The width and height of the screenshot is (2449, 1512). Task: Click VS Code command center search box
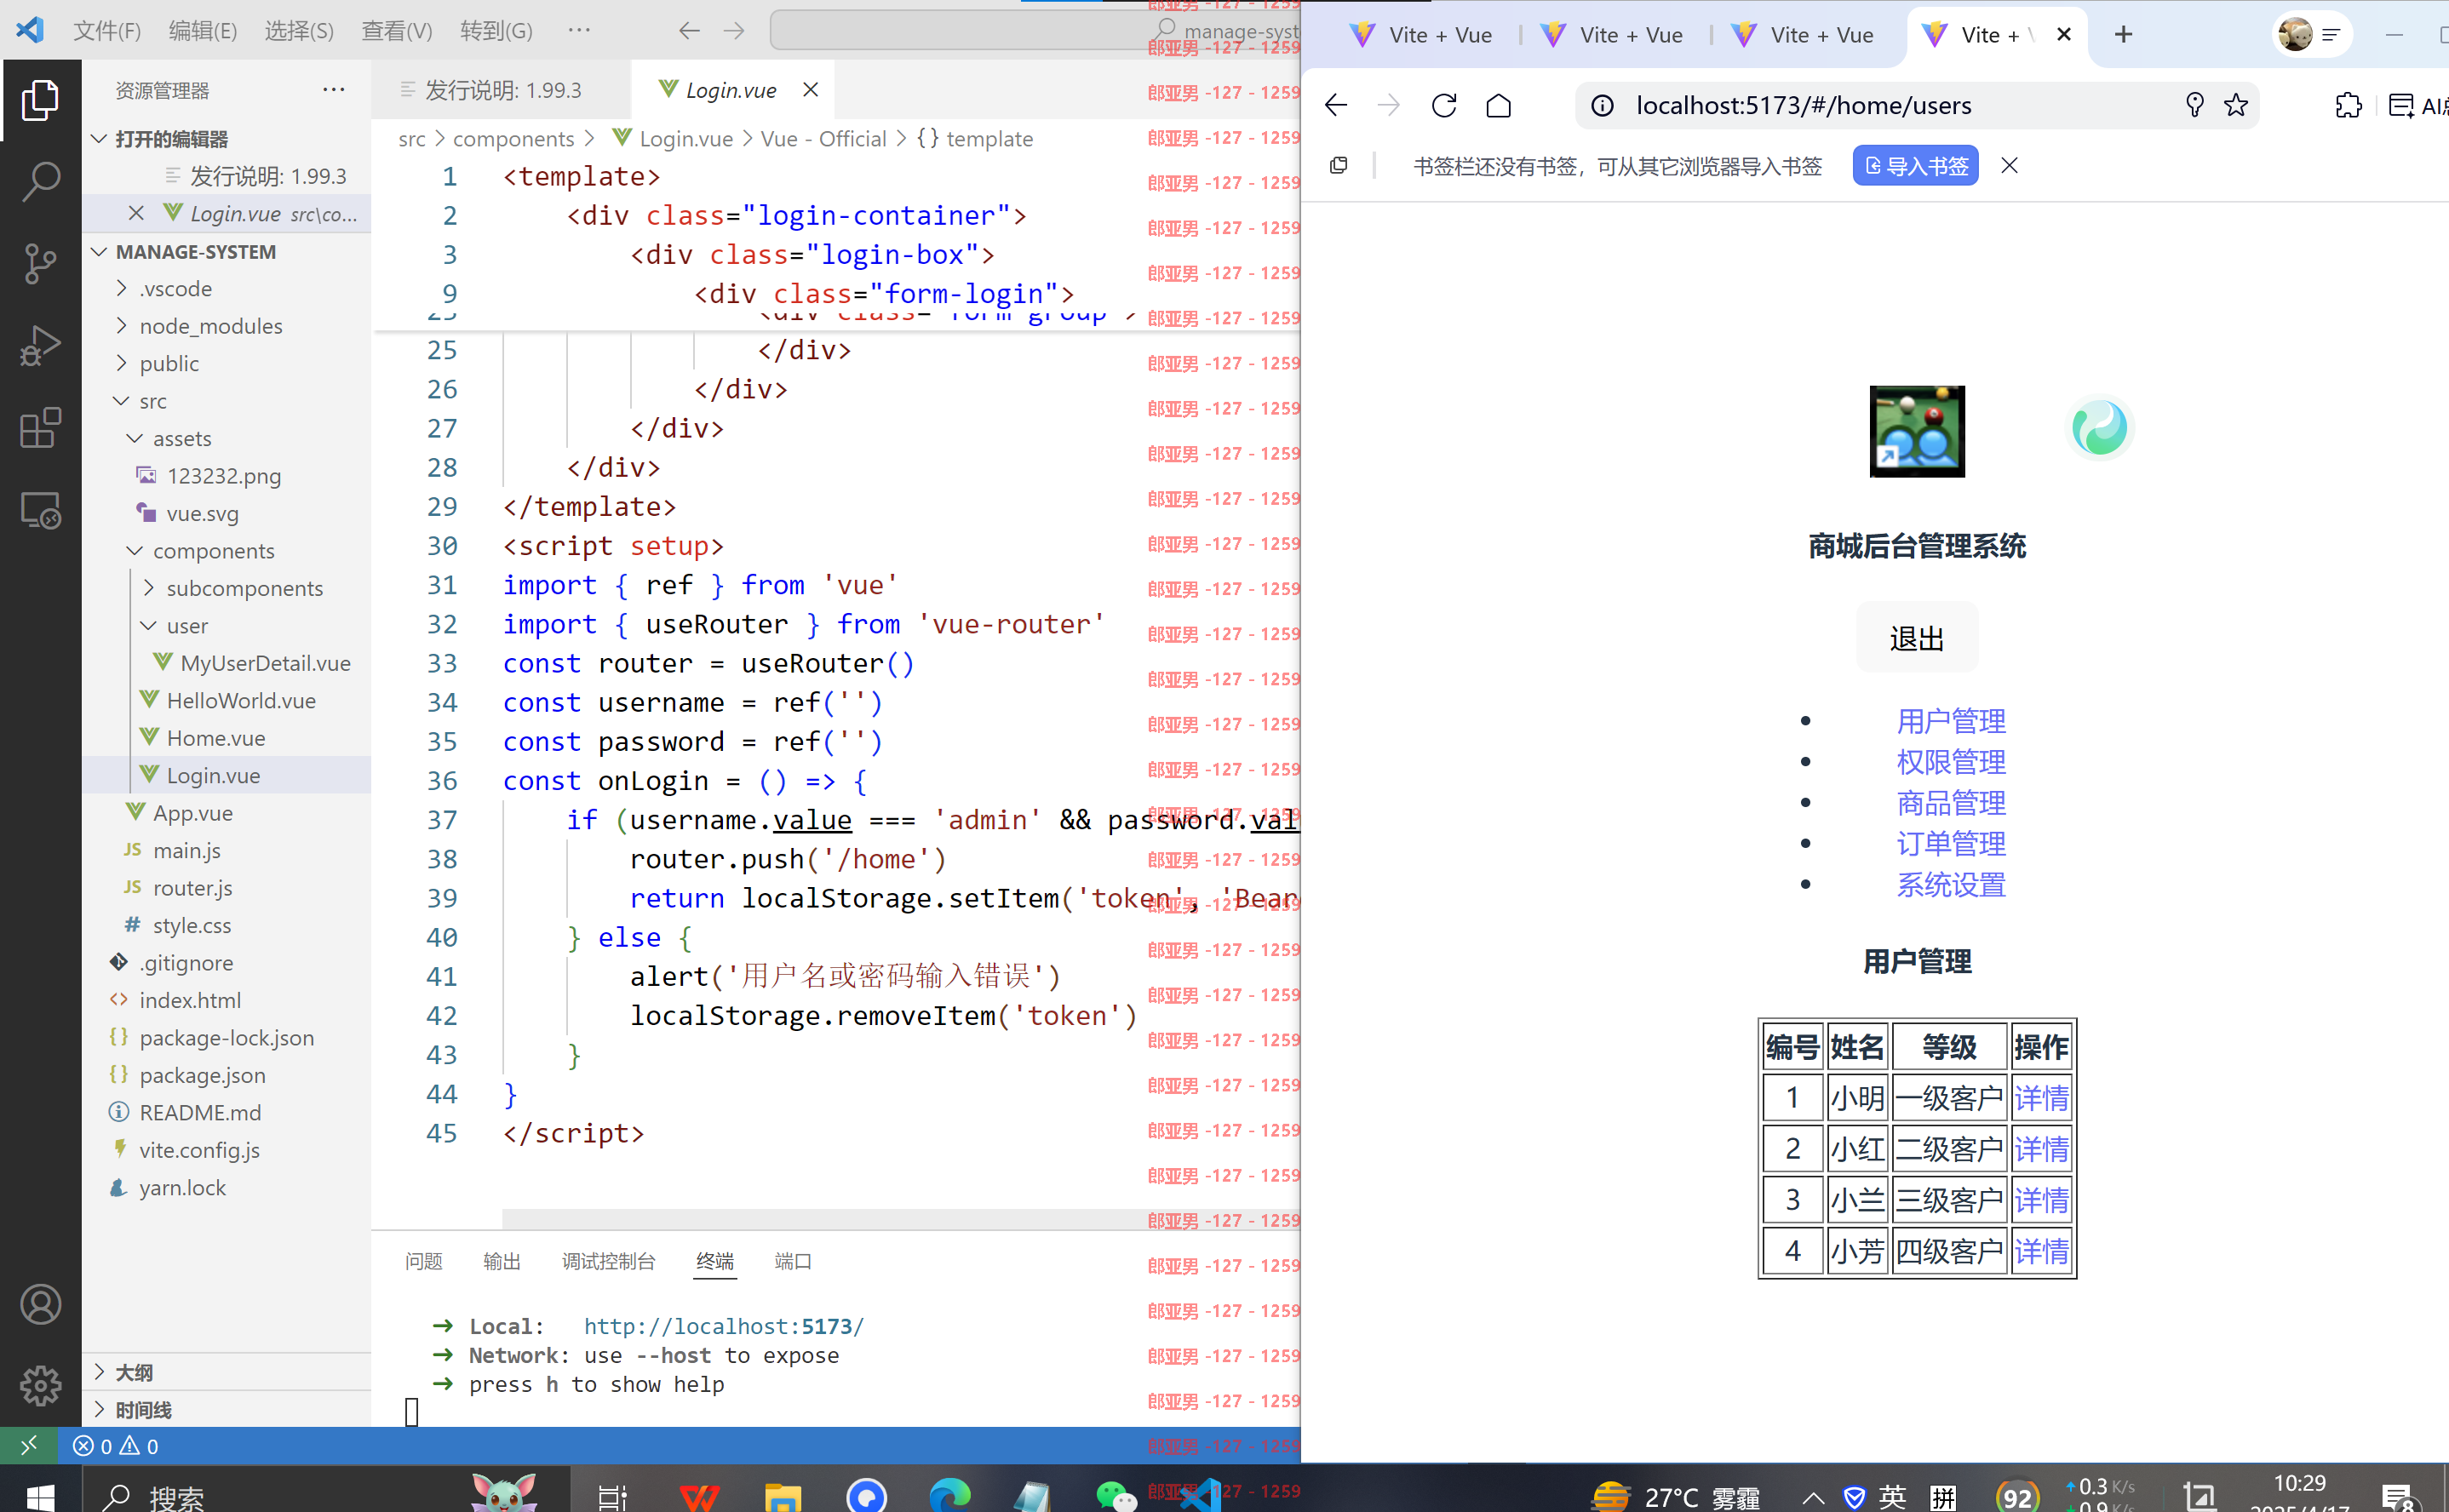1035,31
